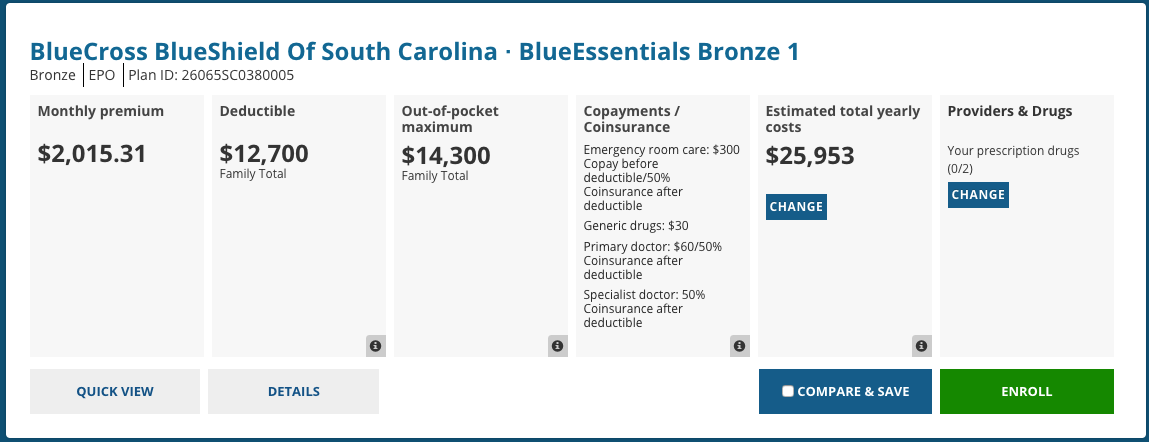The height and width of the screenshot is (442, 1149).
Task: Click CHANGE under Estimated total yearly costs
Action: [797, 207]
